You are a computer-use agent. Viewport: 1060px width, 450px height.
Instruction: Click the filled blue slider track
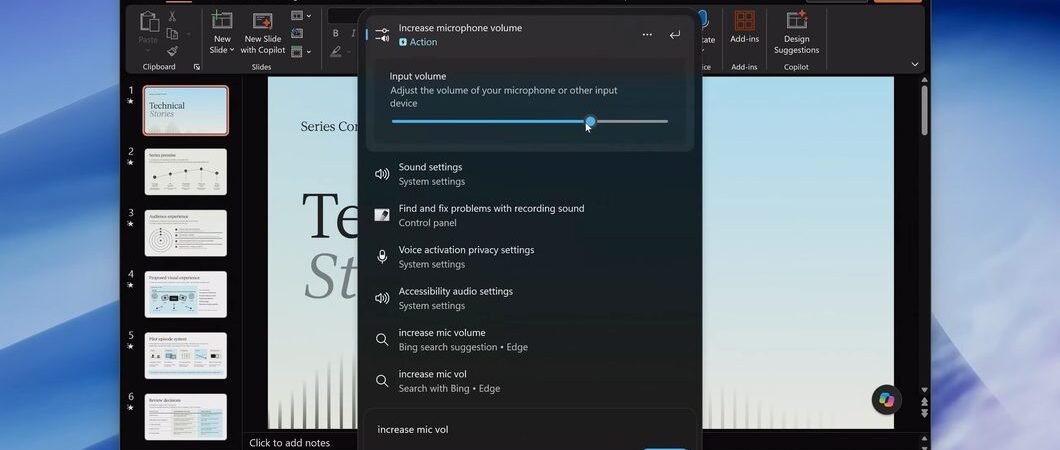point(488,122)
